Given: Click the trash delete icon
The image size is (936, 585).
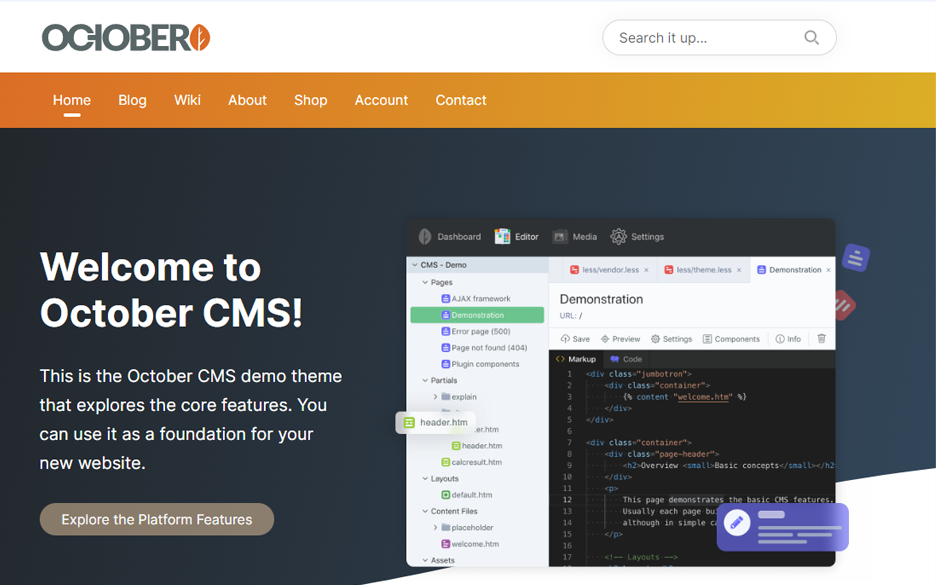Looking at the screenshot, I should click(x=821, y=338).
